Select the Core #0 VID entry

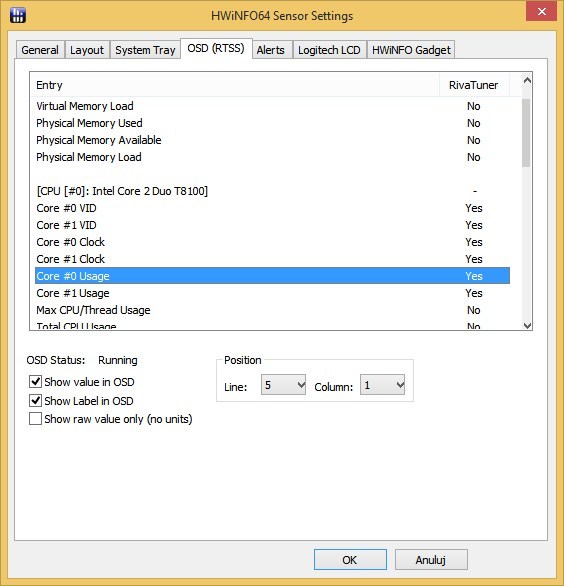pyautogui.click(x=272, y=208)
